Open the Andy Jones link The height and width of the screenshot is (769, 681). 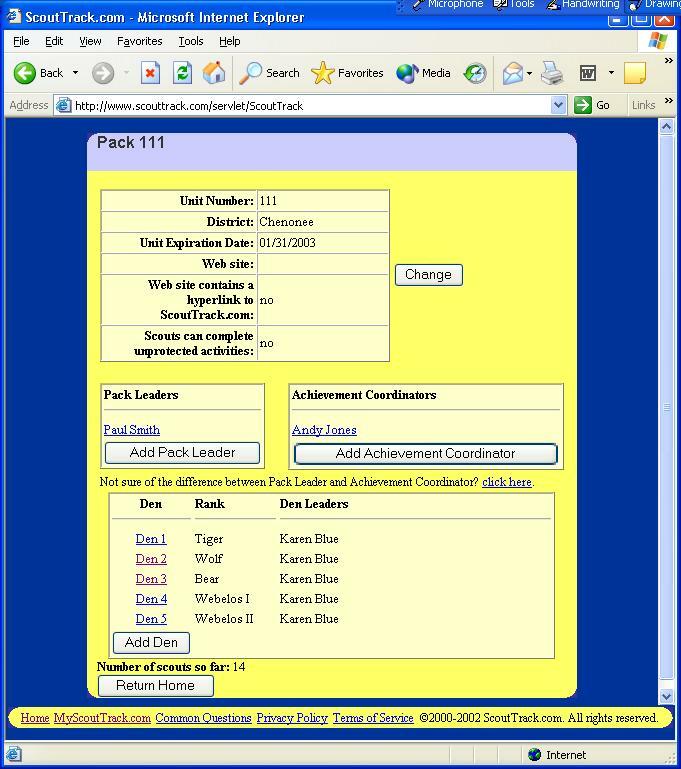point(324,430)
